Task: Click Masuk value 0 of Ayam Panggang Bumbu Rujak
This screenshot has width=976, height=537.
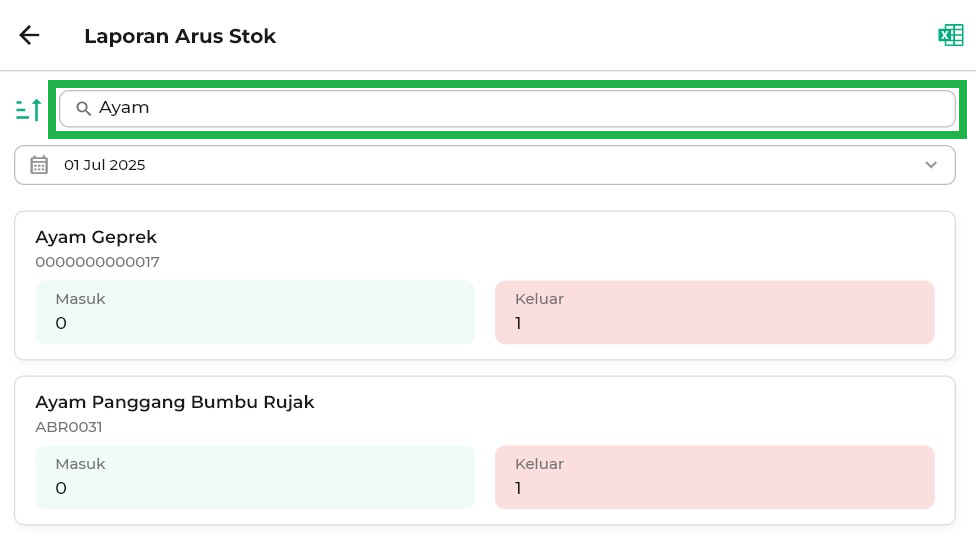Action: (x=61, y=488)
